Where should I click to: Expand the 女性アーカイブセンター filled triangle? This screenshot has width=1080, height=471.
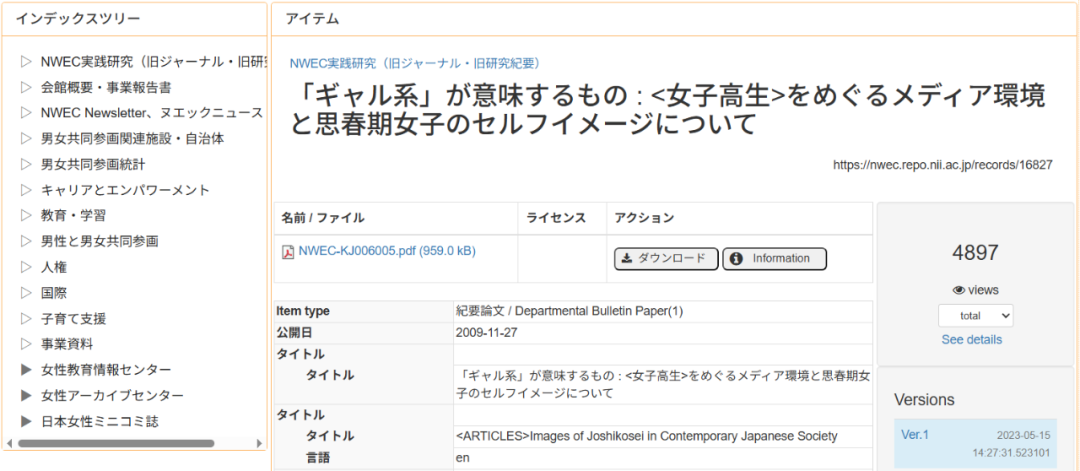[x=27, y=396]
